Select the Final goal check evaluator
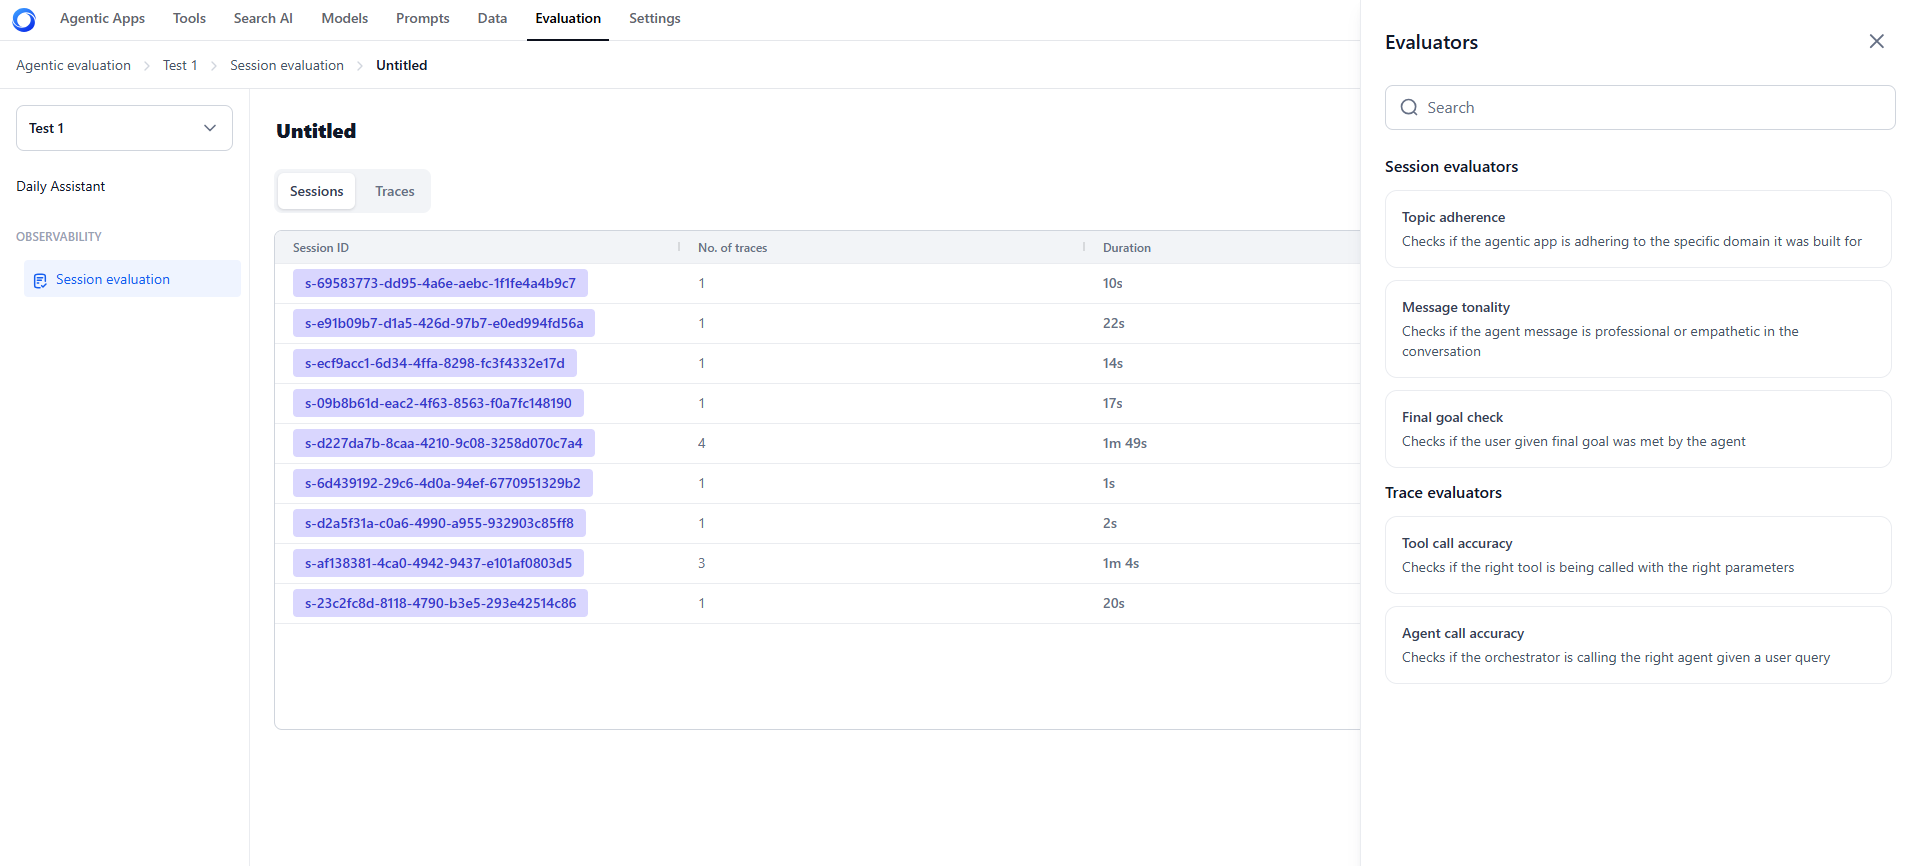Image resolution: width=1920 pixels, height=866 pixels. [x=1638, y=429]
